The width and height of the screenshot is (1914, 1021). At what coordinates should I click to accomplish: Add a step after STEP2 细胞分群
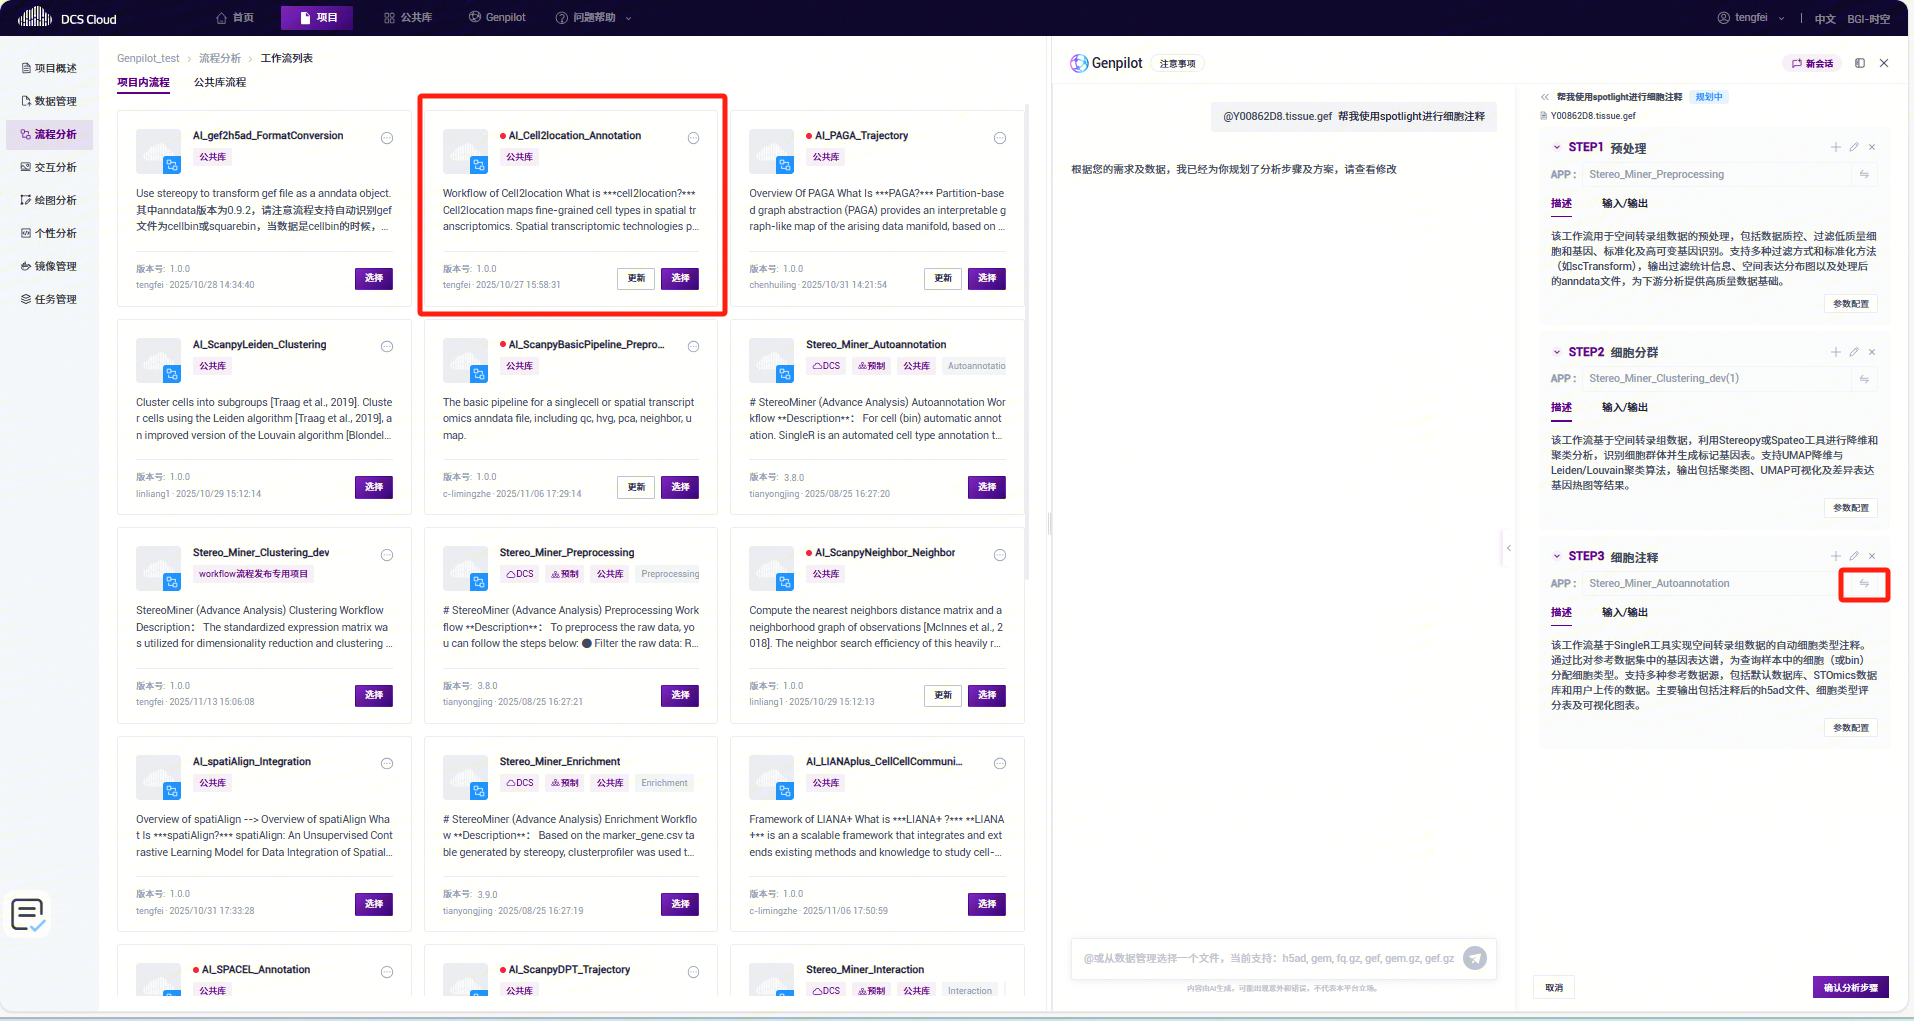click(1835, 352)
